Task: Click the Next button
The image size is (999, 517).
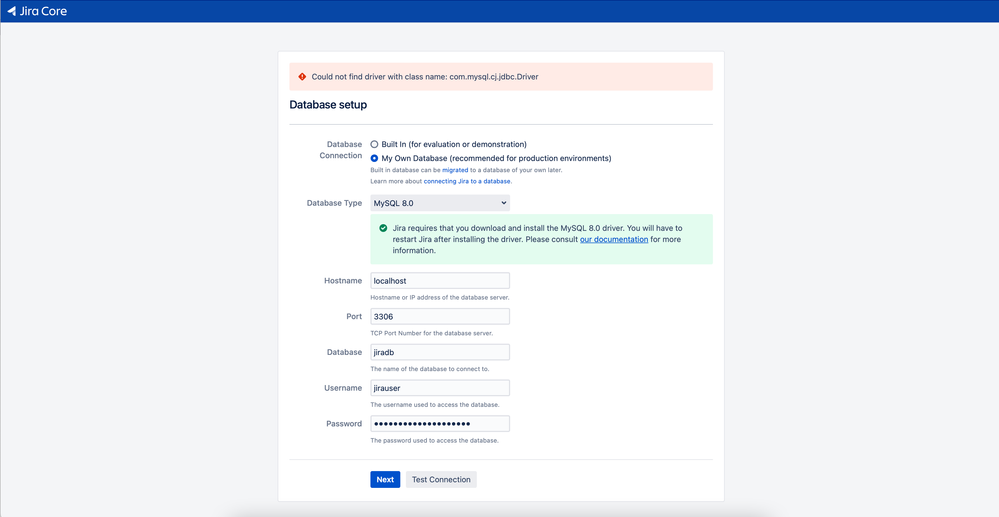Action: (x=385, y=479)
